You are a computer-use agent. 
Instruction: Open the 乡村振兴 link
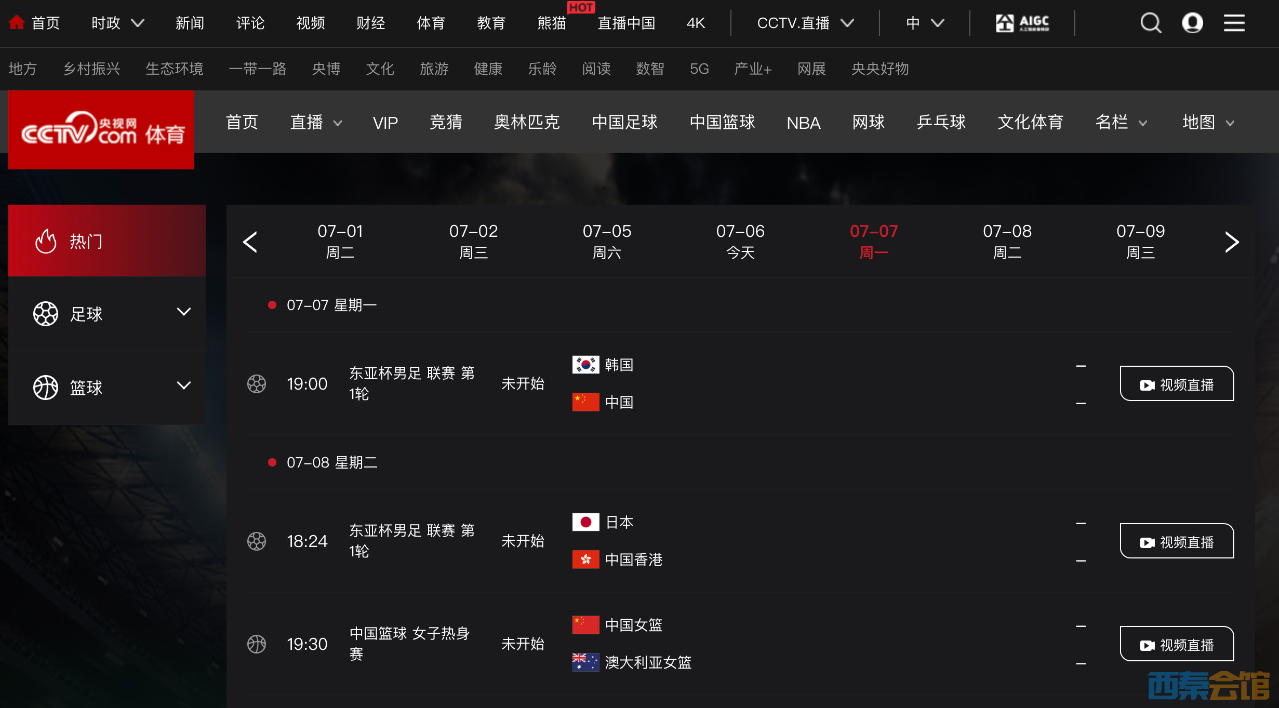click(x=91, y=69)
